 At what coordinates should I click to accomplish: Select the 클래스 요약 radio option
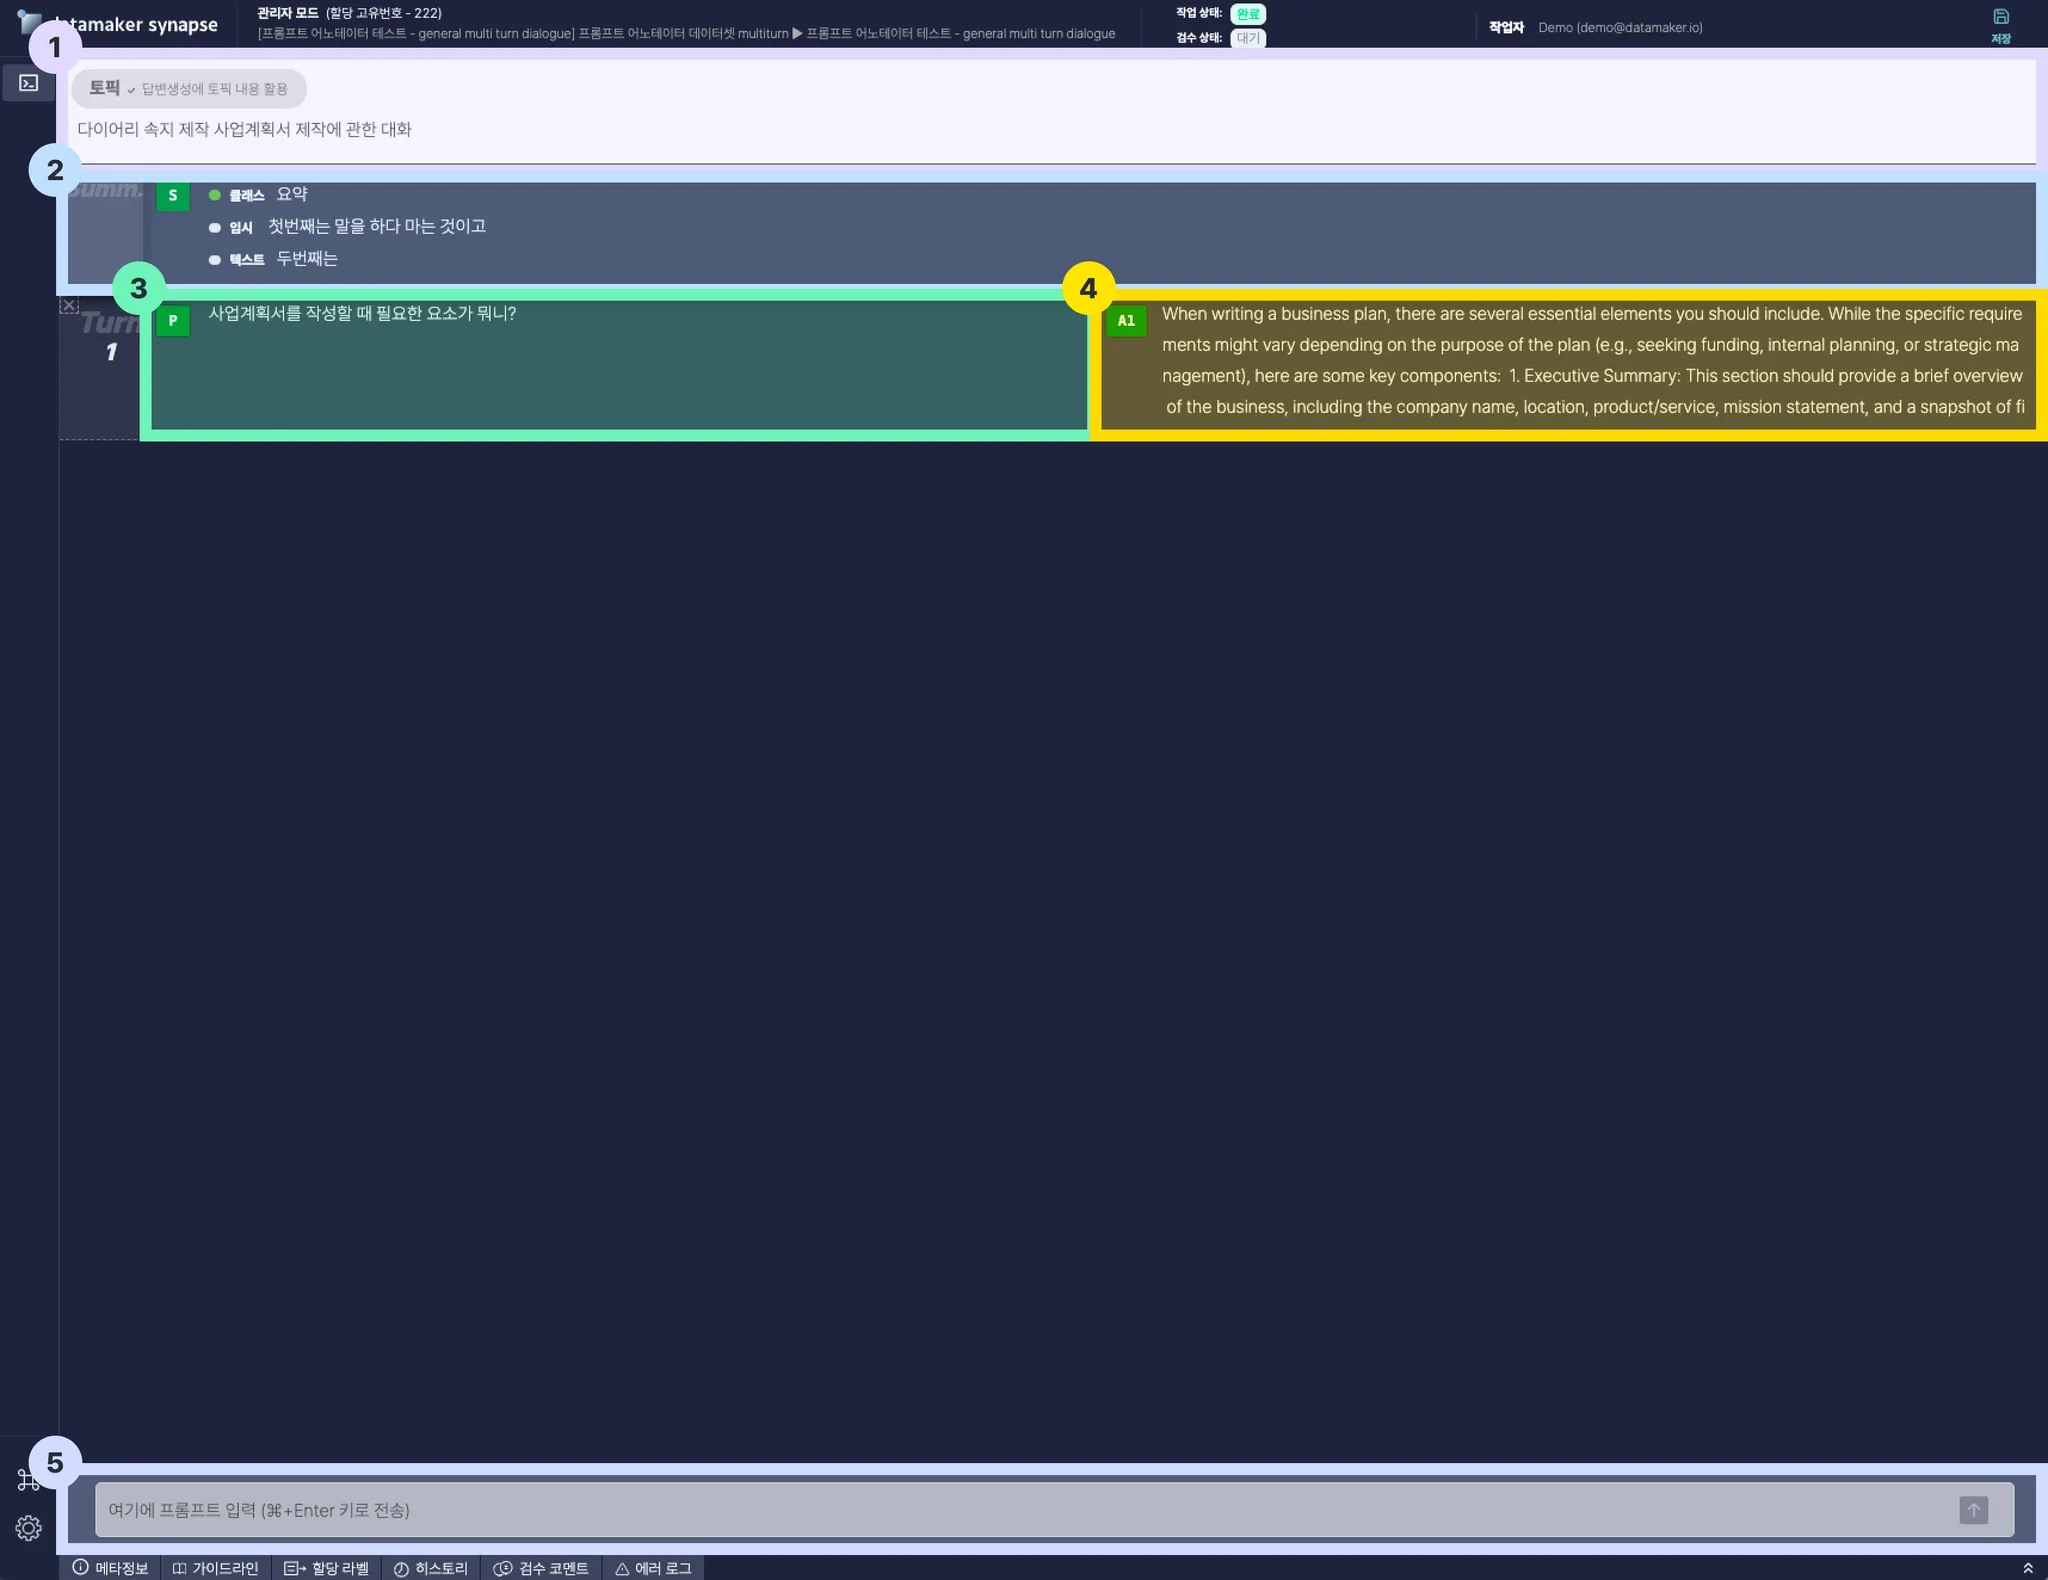214,195
